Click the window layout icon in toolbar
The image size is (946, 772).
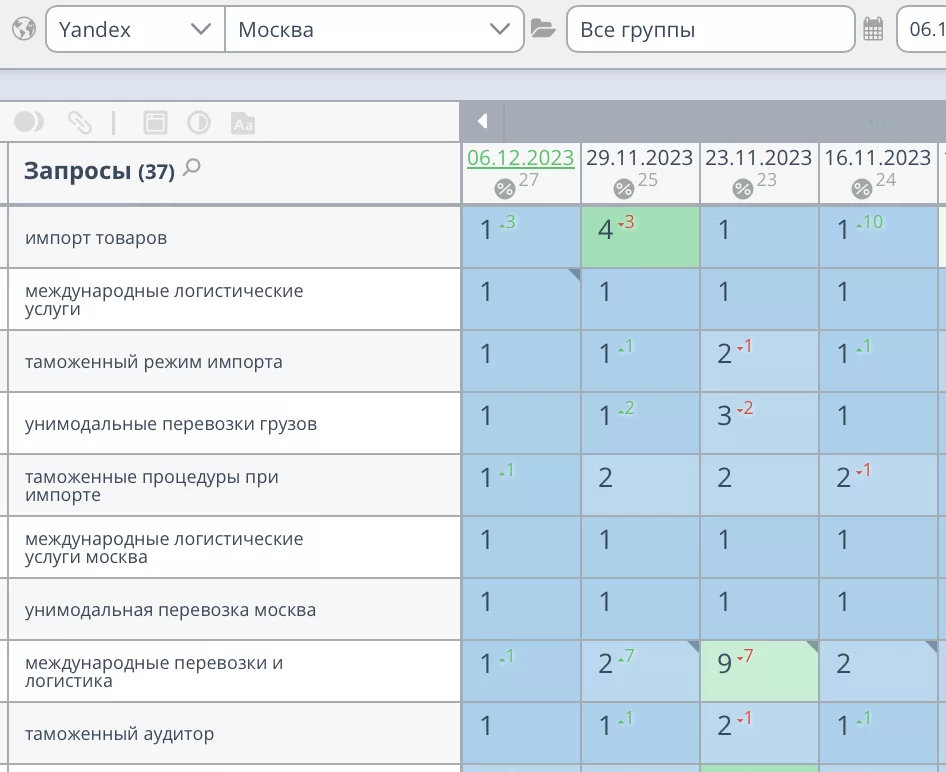click(x=155, y=122)
